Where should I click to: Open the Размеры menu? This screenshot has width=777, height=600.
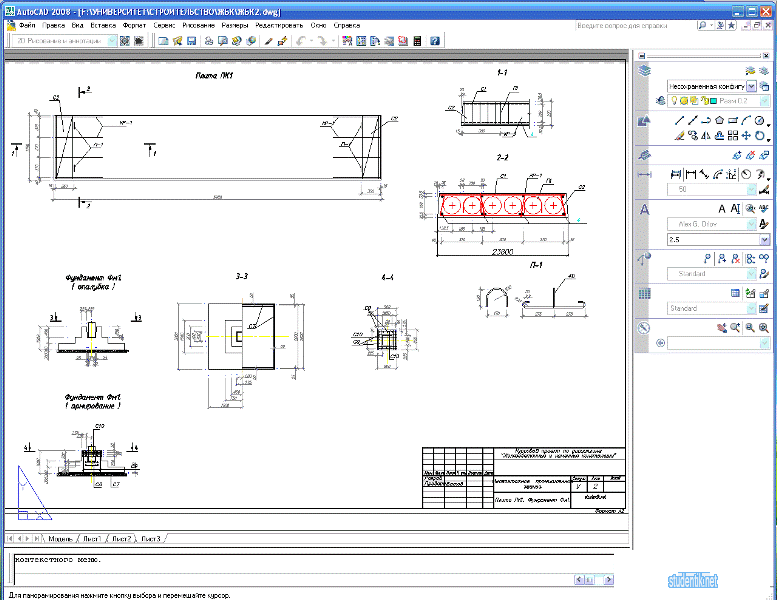pyautogui.click(x=235, y=25)
